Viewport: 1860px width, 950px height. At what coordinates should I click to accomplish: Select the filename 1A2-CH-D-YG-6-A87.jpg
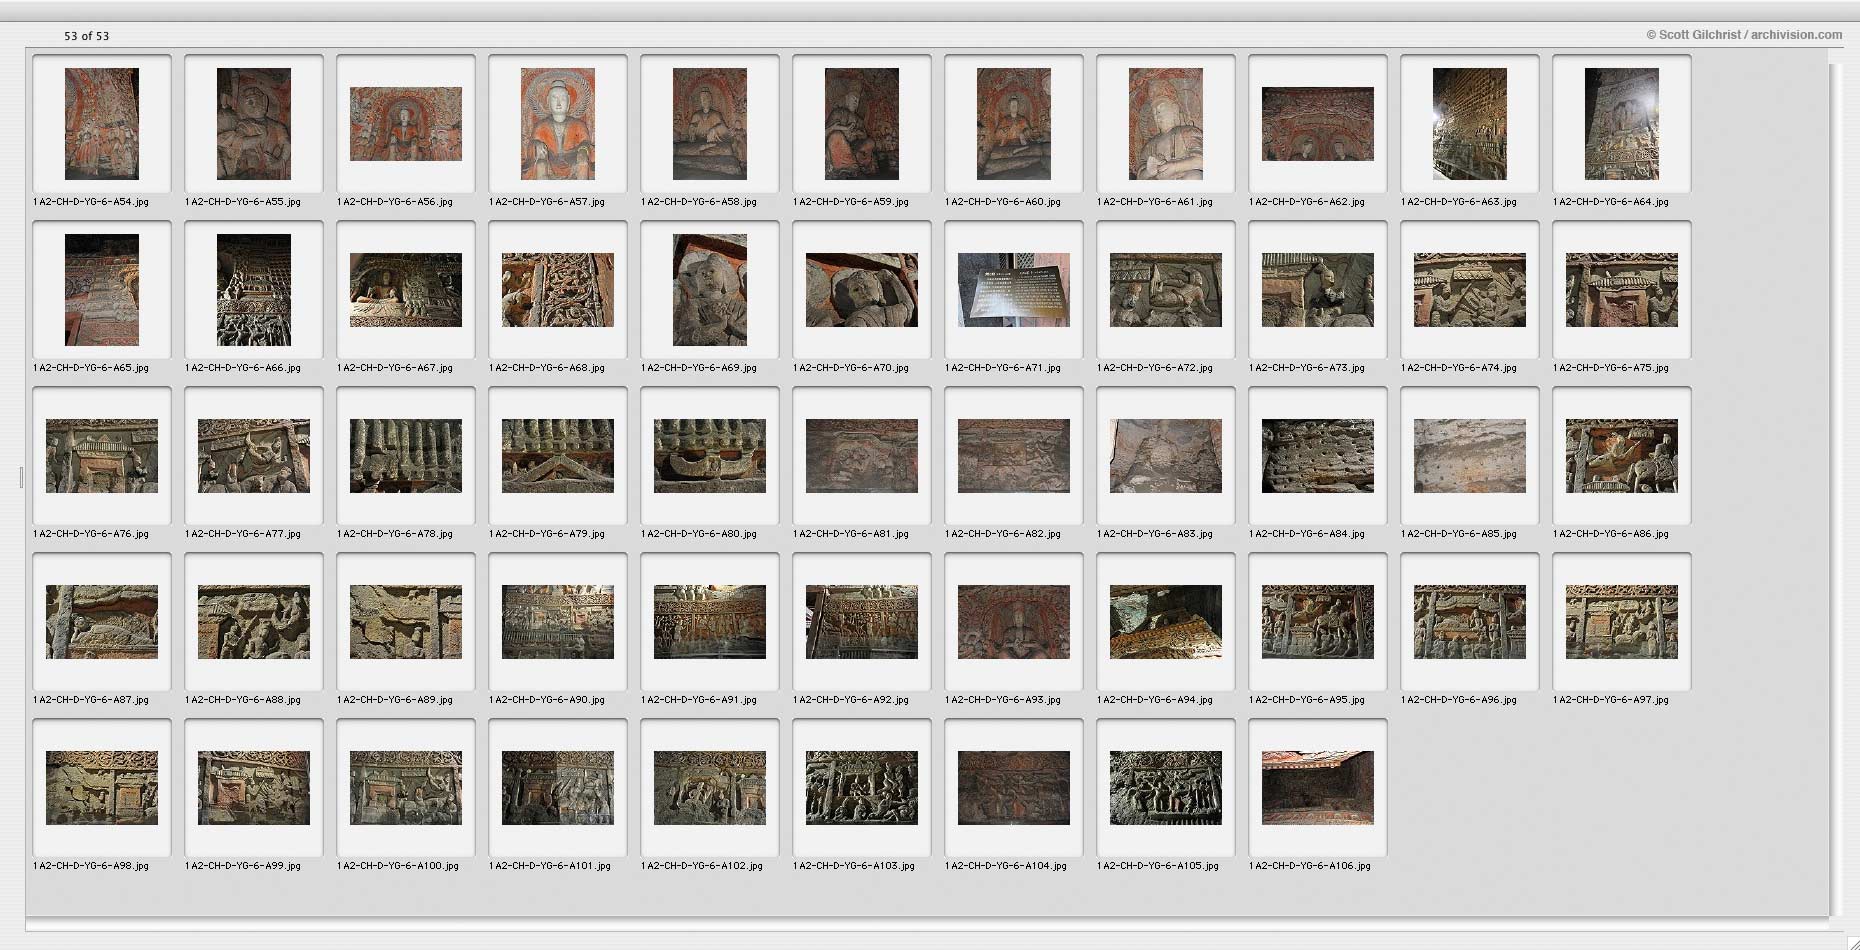click(91, 700)
